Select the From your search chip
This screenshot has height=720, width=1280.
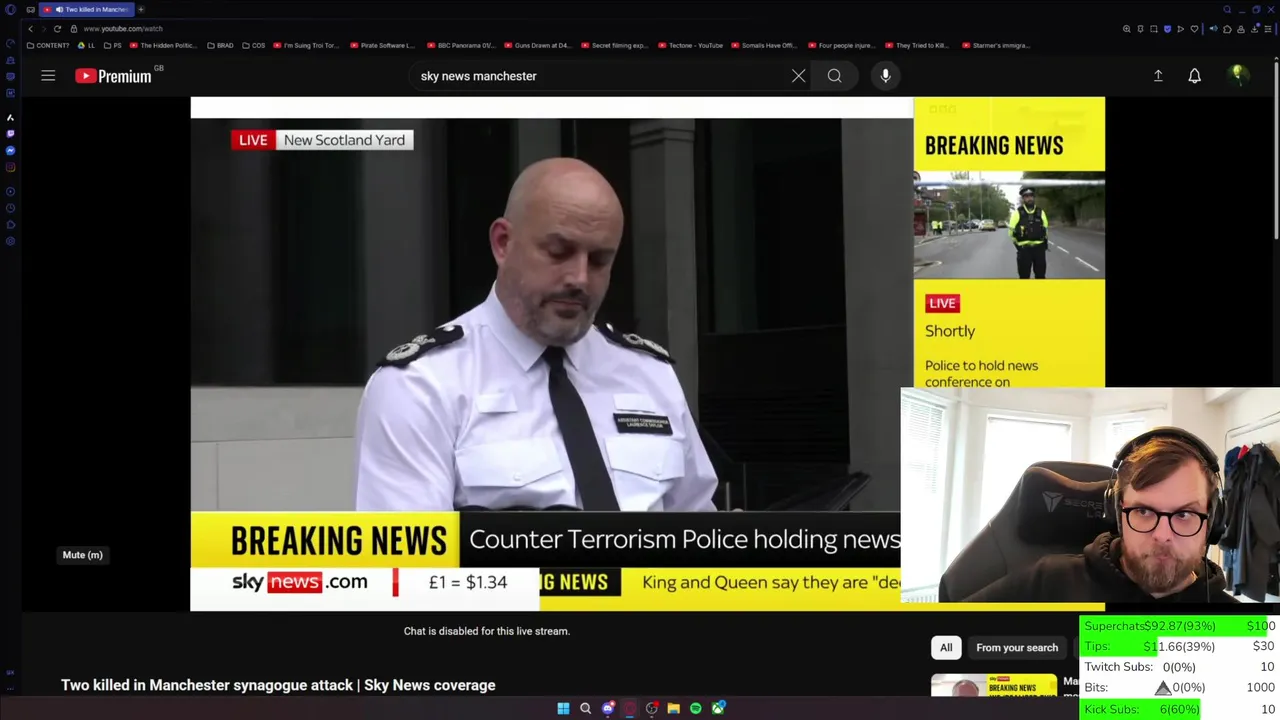click(x=1017, y=648)
